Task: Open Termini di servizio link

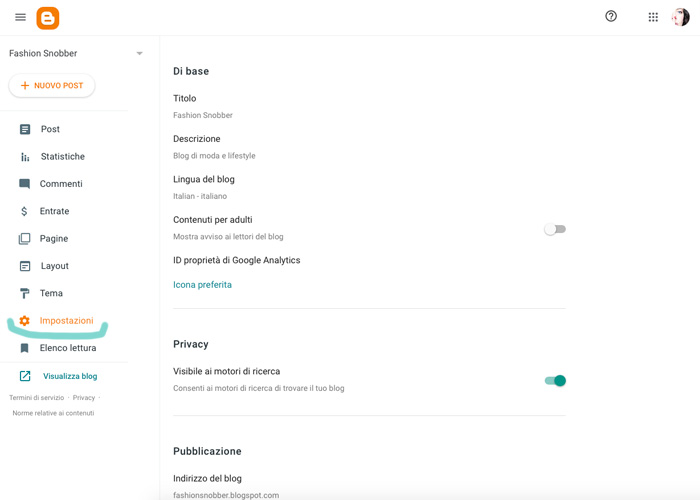Action: [37, 397]
